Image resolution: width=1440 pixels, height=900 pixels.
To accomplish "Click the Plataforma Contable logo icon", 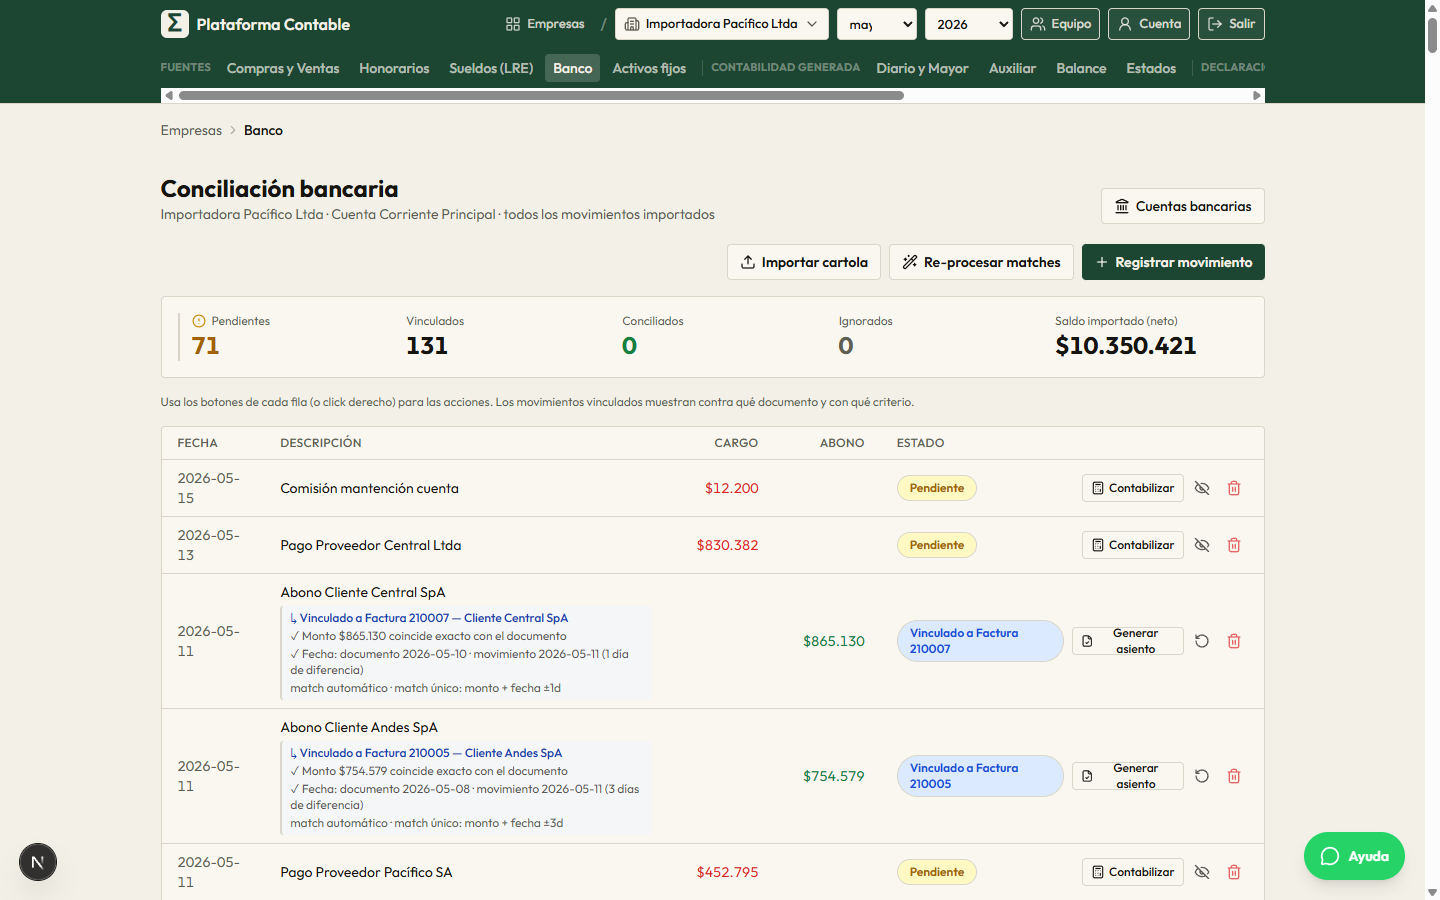I will [x=175, y=24].
